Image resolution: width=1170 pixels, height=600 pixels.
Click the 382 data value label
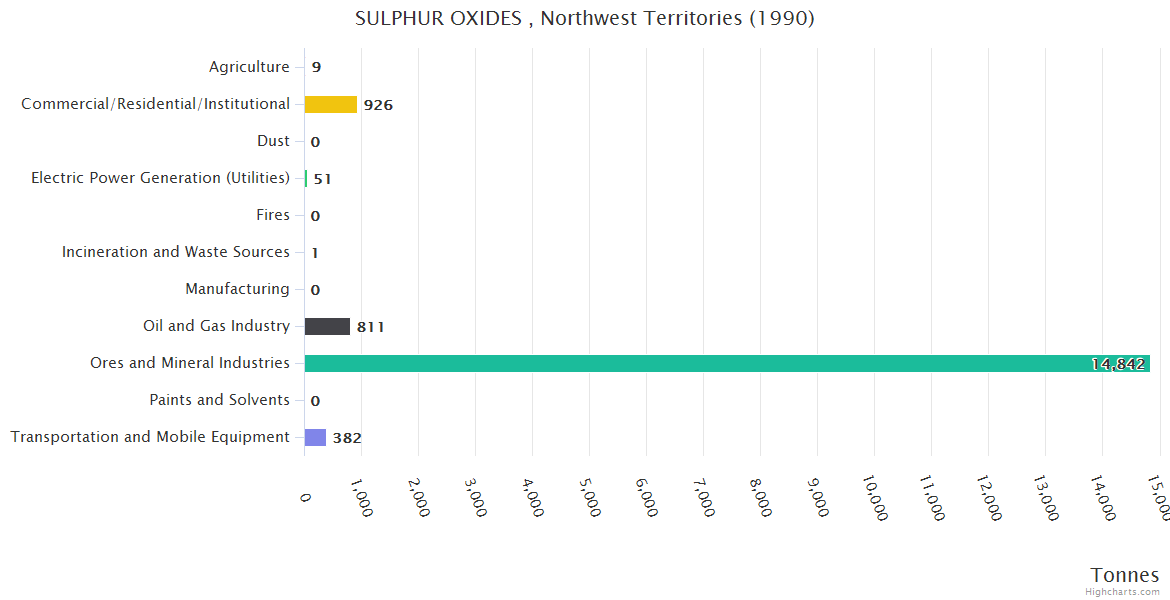pos(347,438)
